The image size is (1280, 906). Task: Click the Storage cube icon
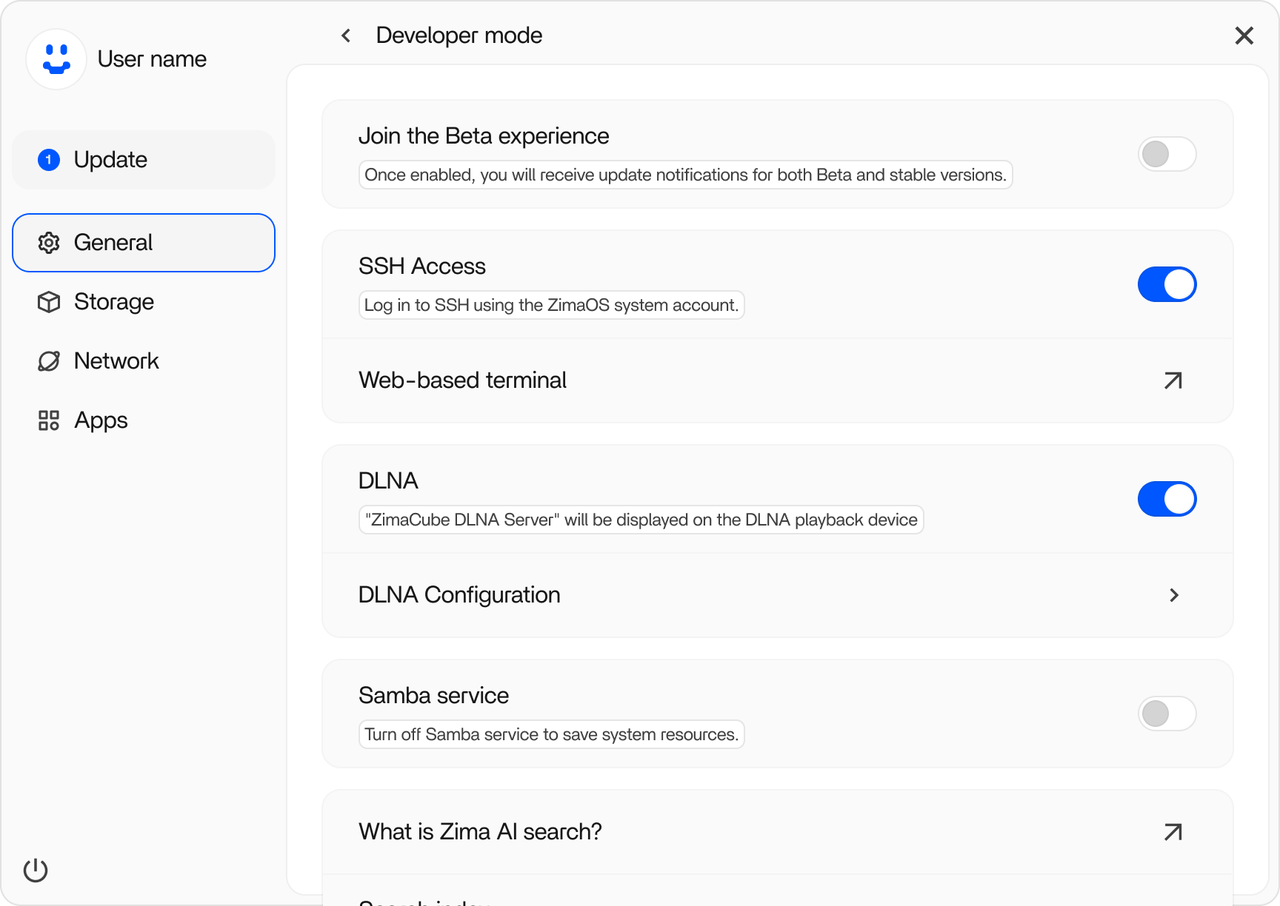tap(48, 302)
